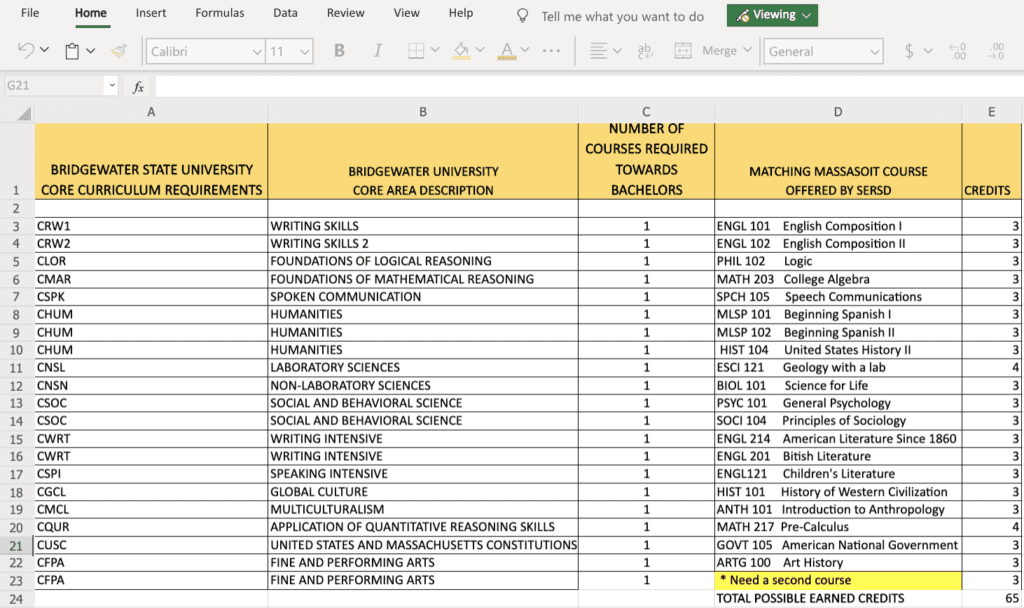Click the Paste clipboard icon
This screenshot has width=1024, height=608.
(72, 51)
